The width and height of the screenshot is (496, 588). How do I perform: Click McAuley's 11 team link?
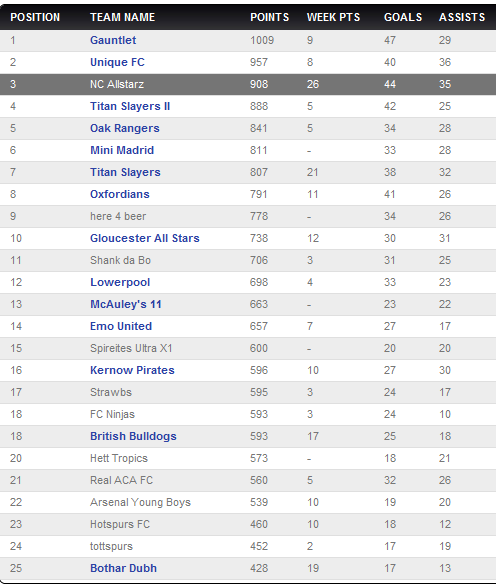[x=126, y=304]
